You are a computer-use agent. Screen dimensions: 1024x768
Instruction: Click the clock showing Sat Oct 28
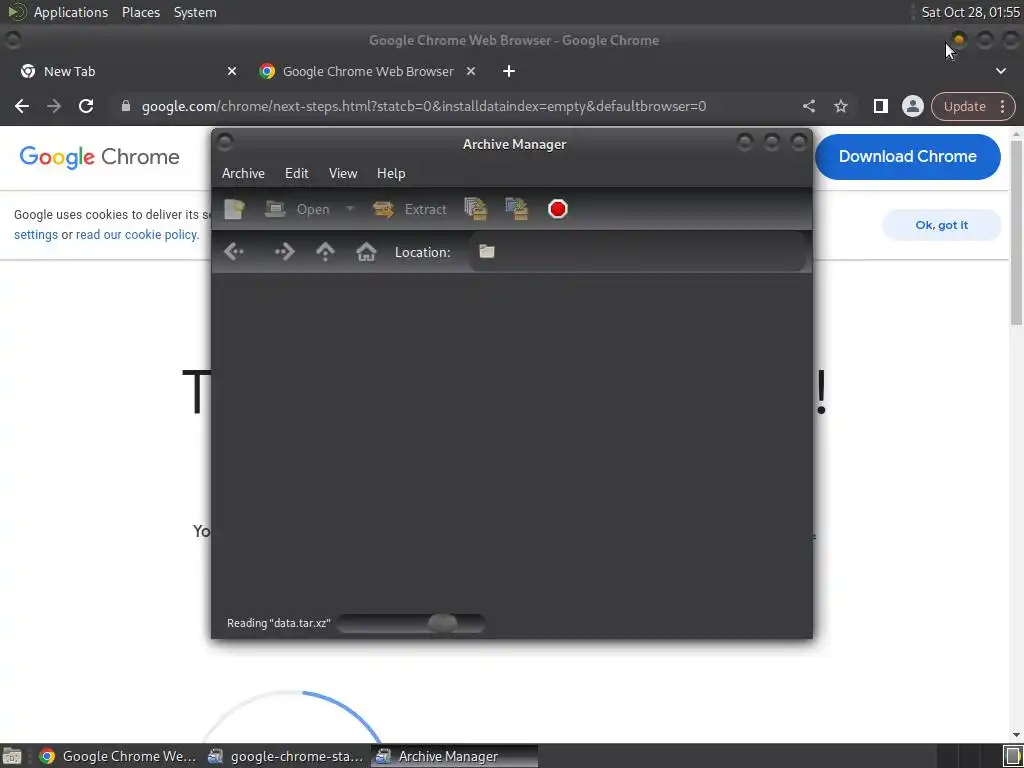click(970, 12)
